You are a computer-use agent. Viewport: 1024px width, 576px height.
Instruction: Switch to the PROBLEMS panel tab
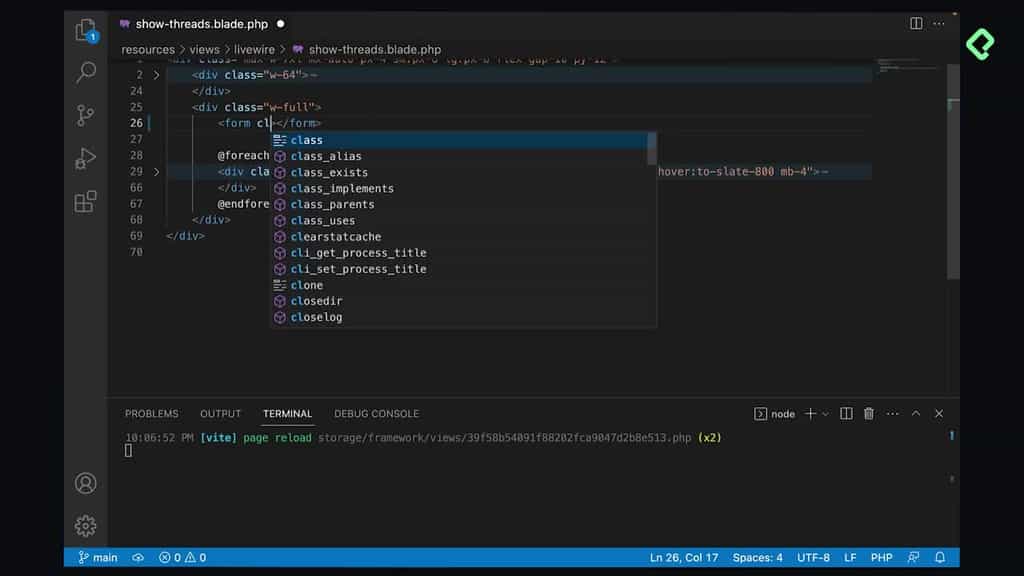point(152,413)
